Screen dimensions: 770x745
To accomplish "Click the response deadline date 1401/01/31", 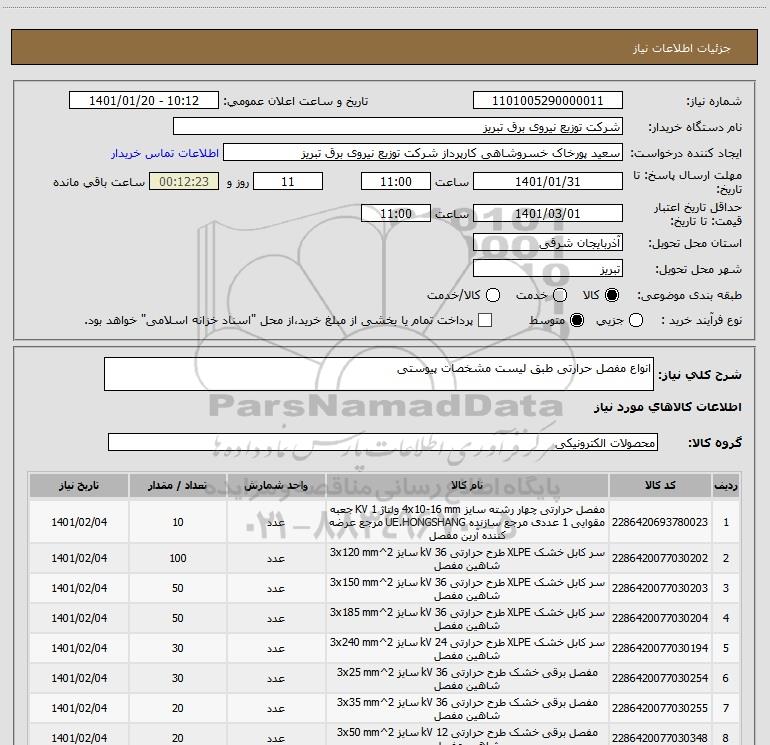I will [548, 181].
